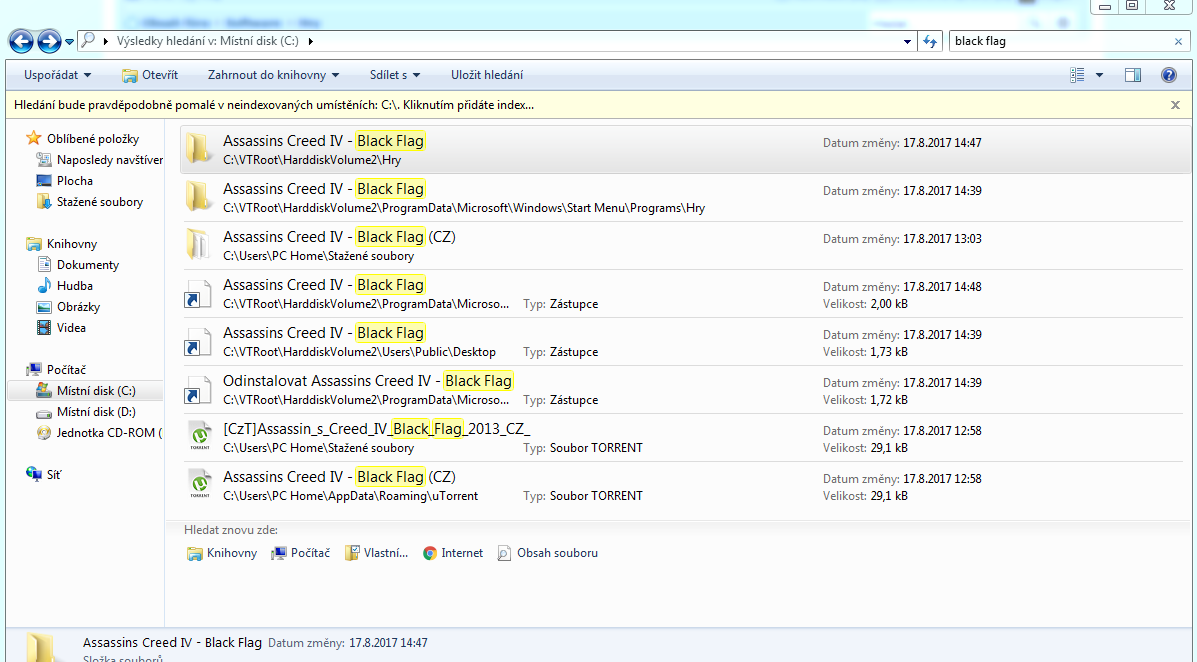Dismiss the yellow indexing info bar
This screenshot has width=1197, height=662.
click(x=1176, y=105)
